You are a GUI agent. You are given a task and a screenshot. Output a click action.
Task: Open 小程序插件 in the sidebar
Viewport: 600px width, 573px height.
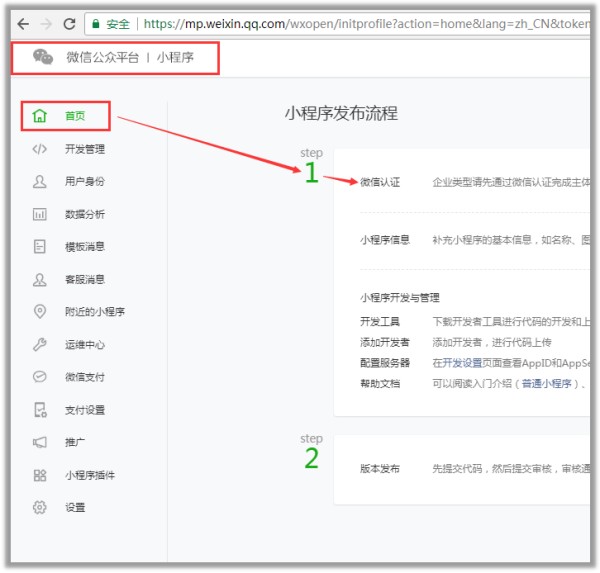pyautogui.click(x=89, y=475)
